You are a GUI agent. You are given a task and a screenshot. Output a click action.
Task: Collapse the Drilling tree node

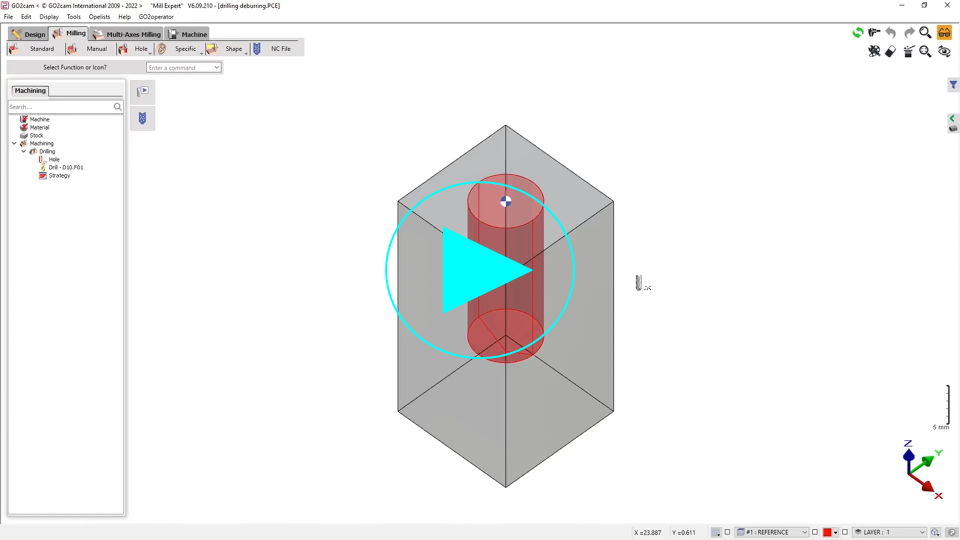[24, 151]
